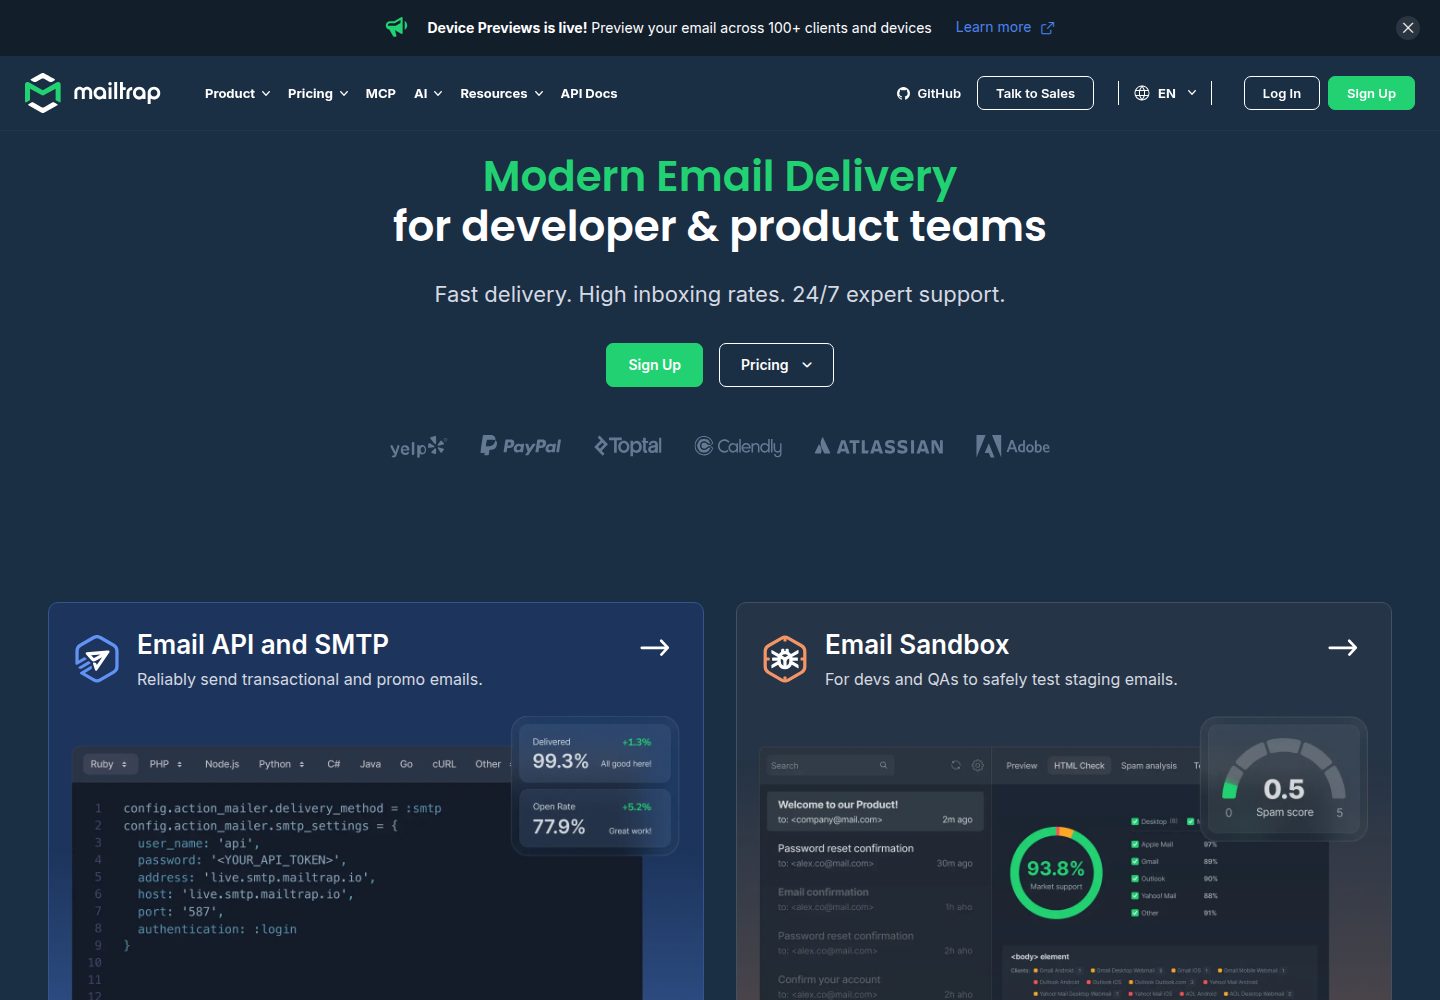Click the Calendly logo
The width and height of the screenshot is (1440, 1000).
739,446
